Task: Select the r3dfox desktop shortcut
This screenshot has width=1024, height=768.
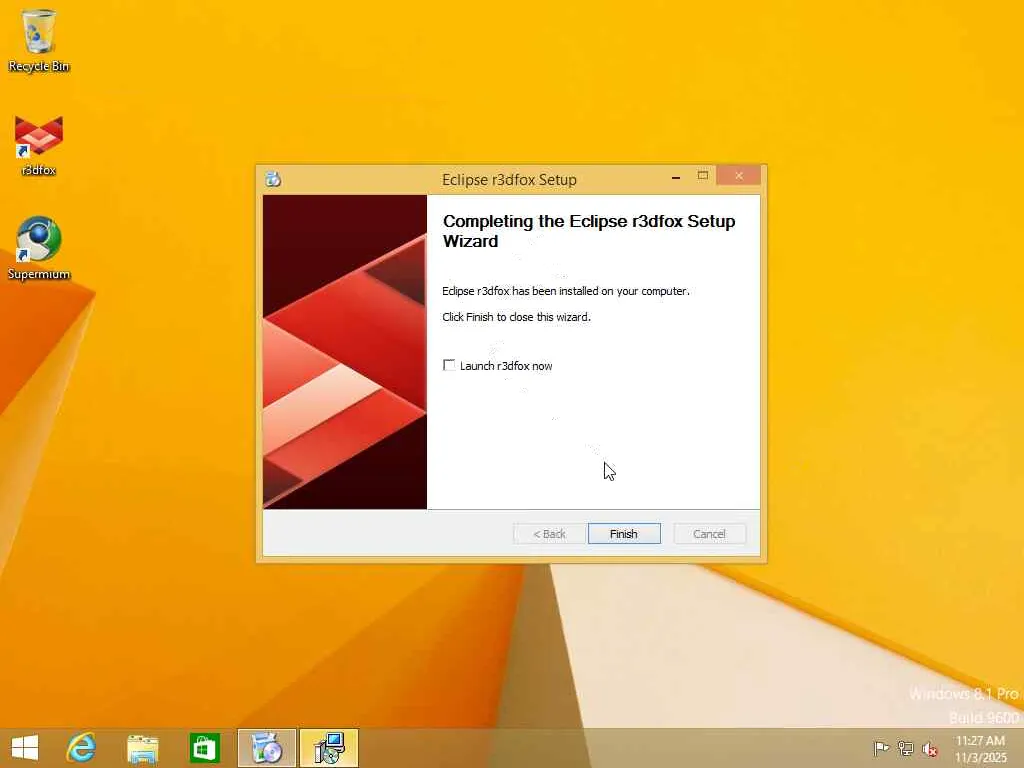Action: [39, 146]
